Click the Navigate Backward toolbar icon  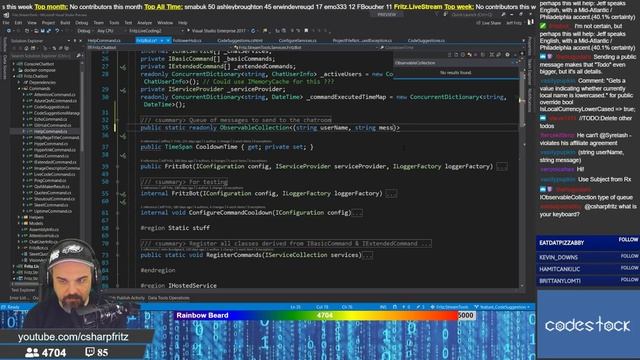[9, 31]
